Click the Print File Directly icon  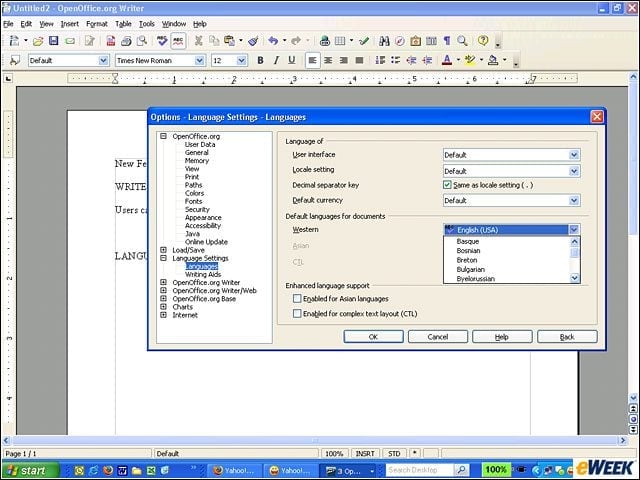(126, 41)
